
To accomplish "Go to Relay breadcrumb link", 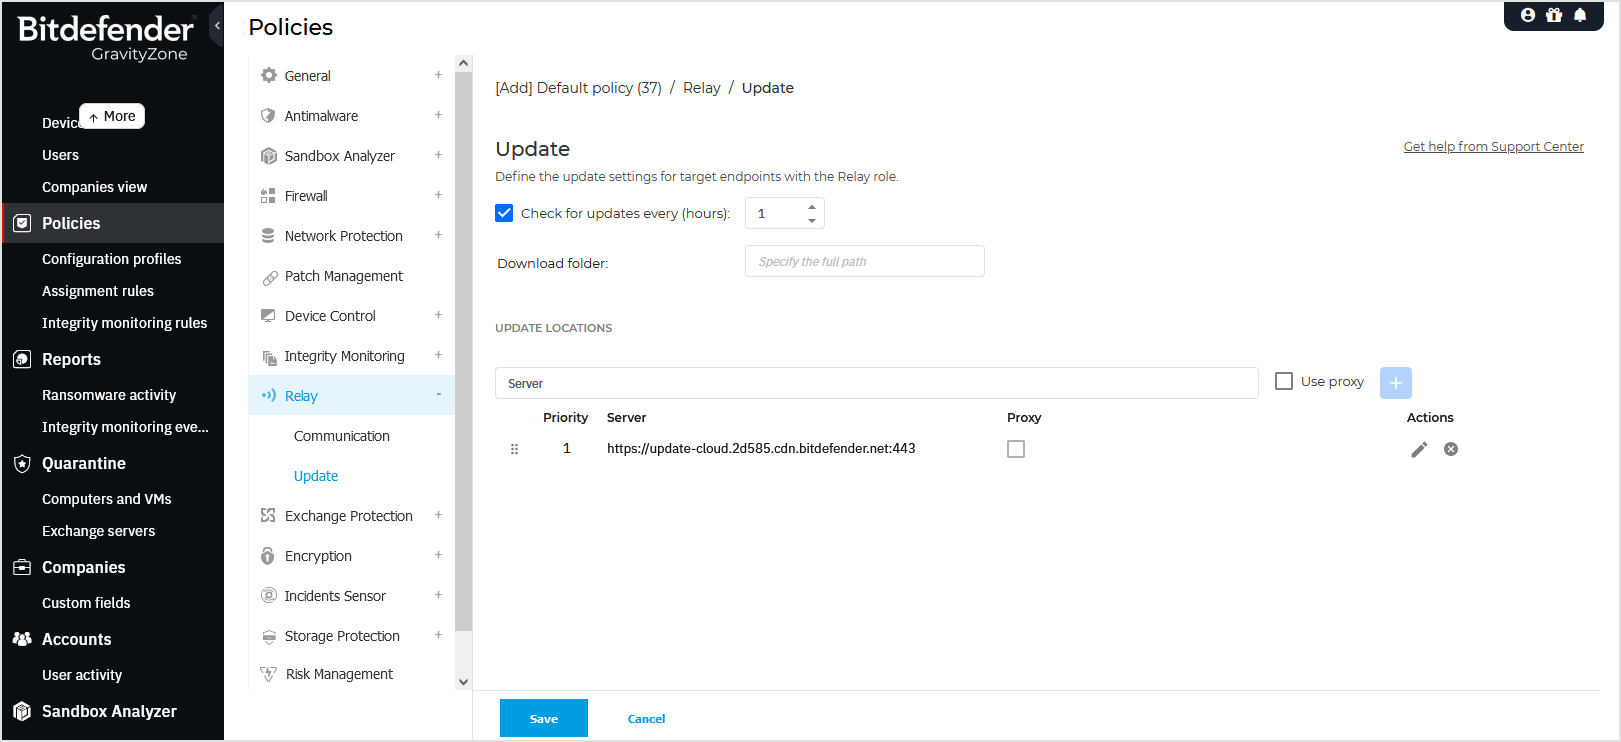I will tap(702, 88).
